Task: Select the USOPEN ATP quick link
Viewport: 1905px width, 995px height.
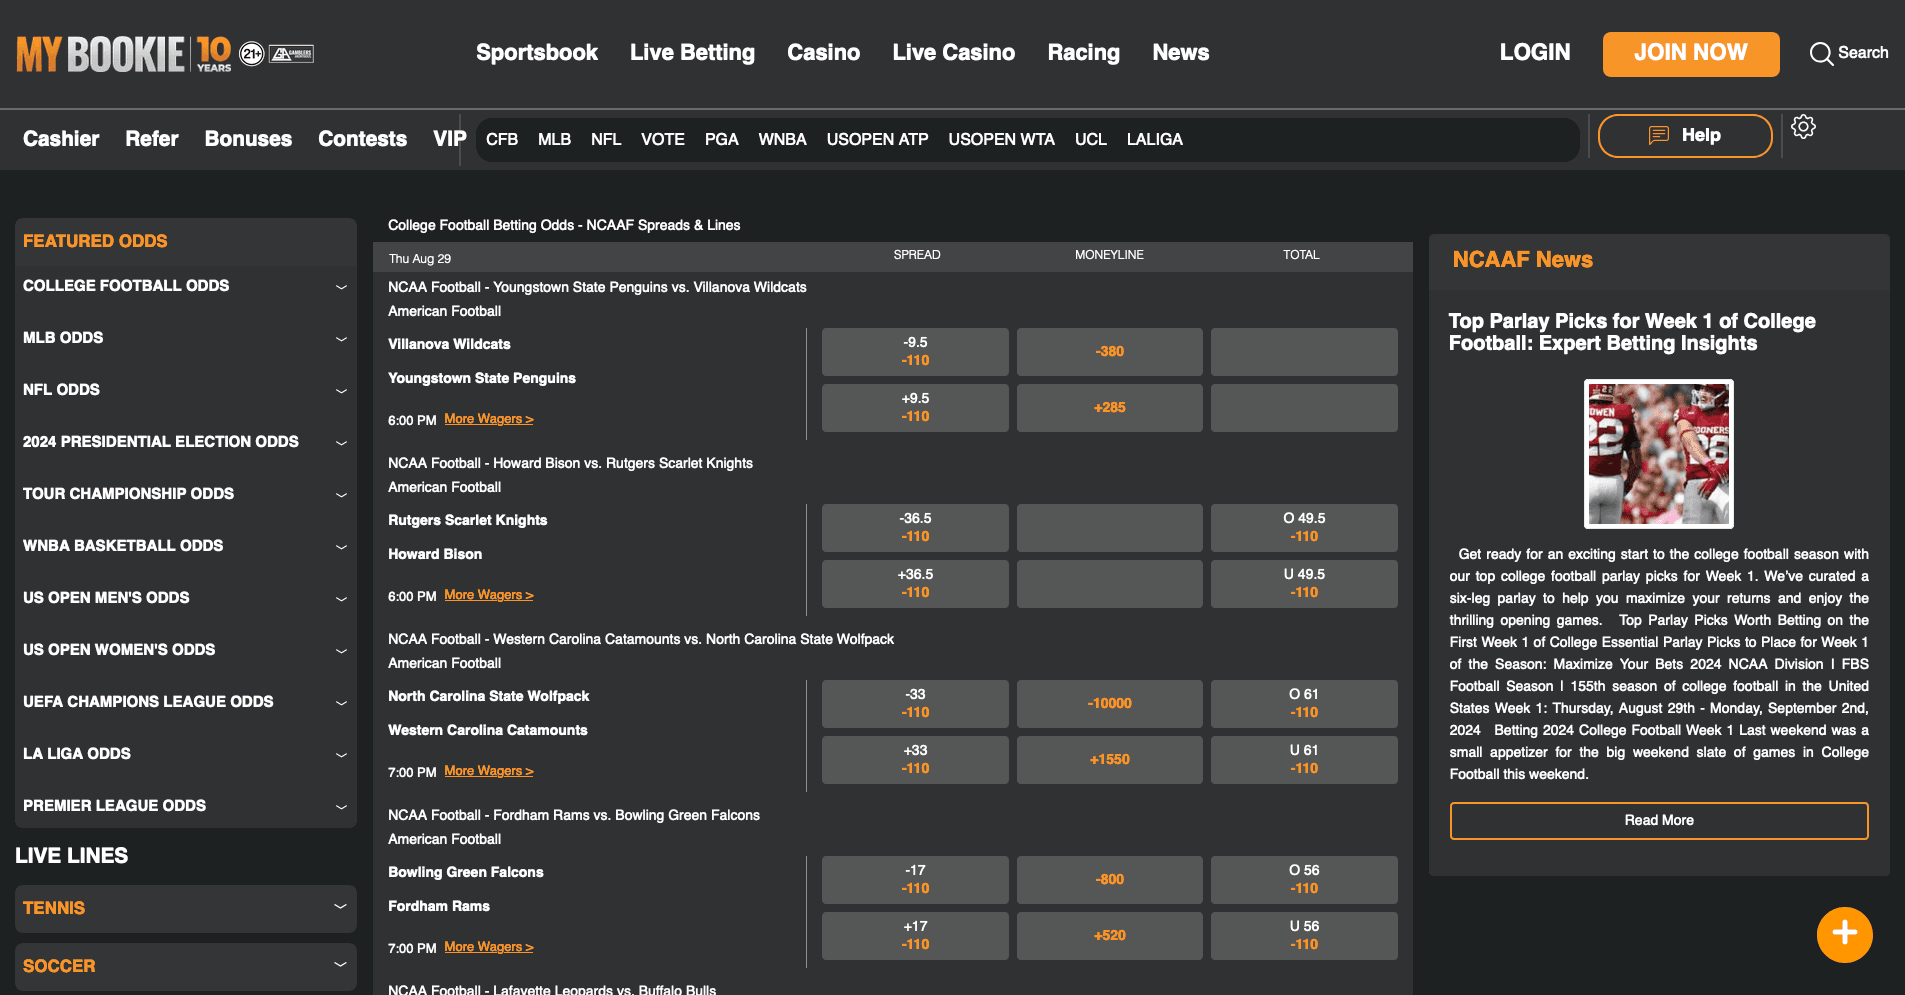Action: [877, 140]
